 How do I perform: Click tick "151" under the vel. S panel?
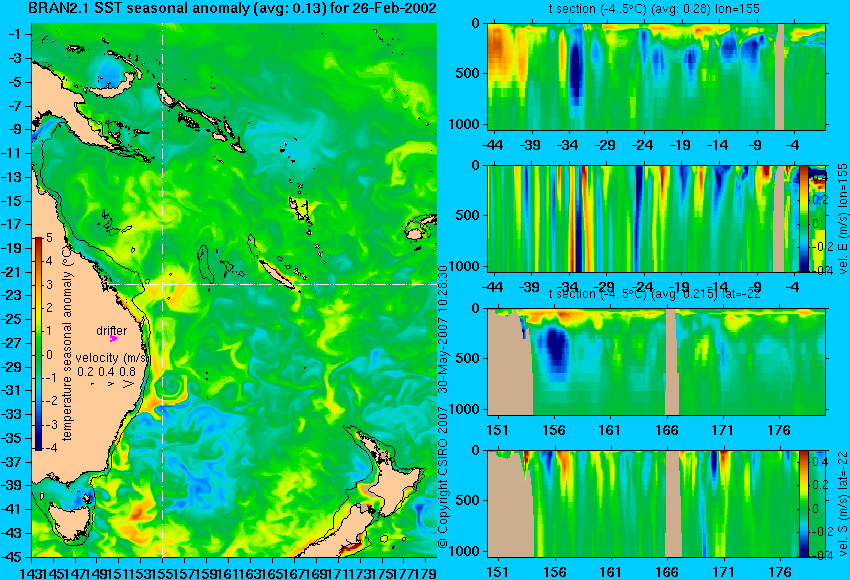(x=498, y=572)
